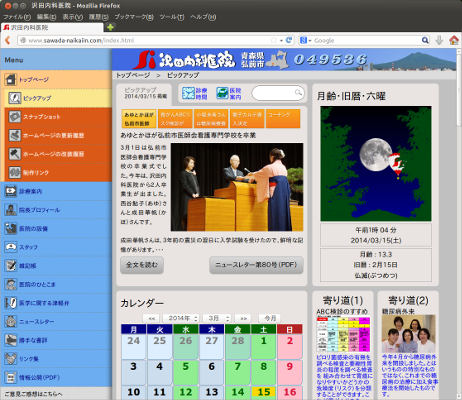Click the リンク集 handshake icon

(x=11, y=359)
